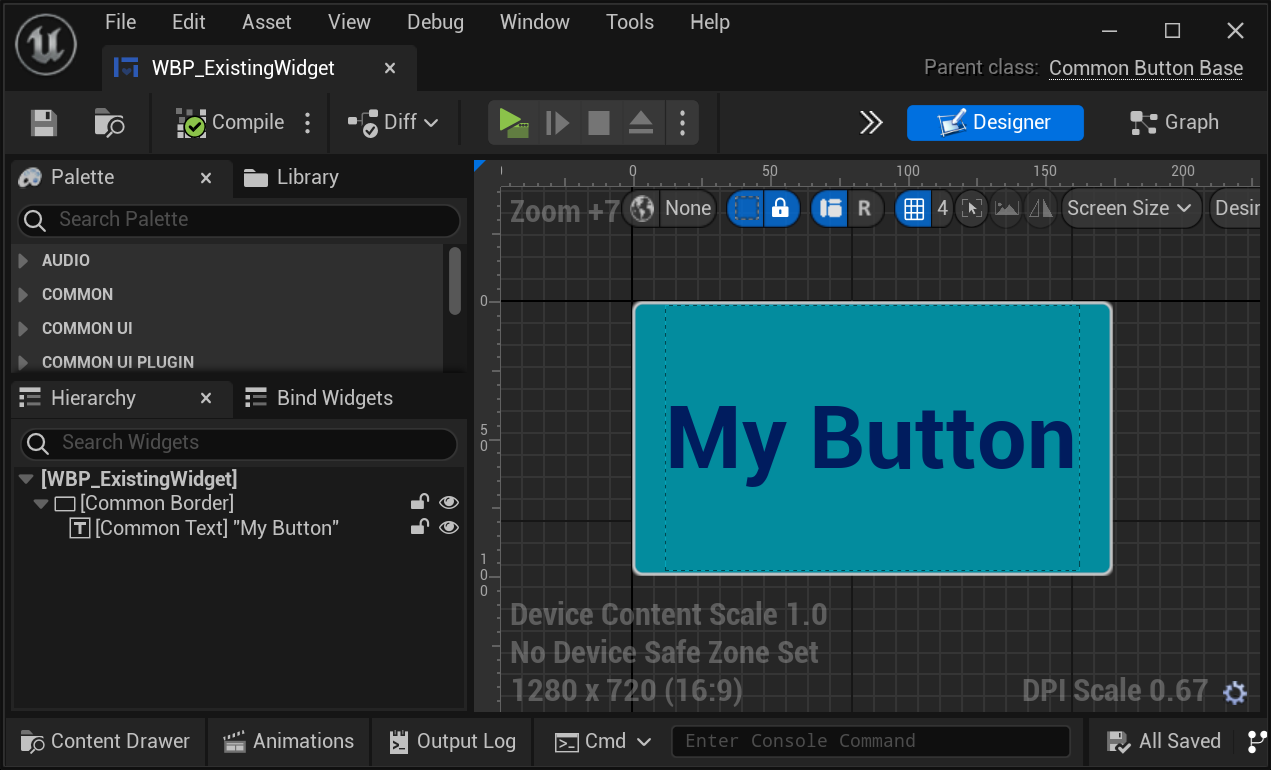Collapse the WBP_ExistingWidget root node

(27, 480)
